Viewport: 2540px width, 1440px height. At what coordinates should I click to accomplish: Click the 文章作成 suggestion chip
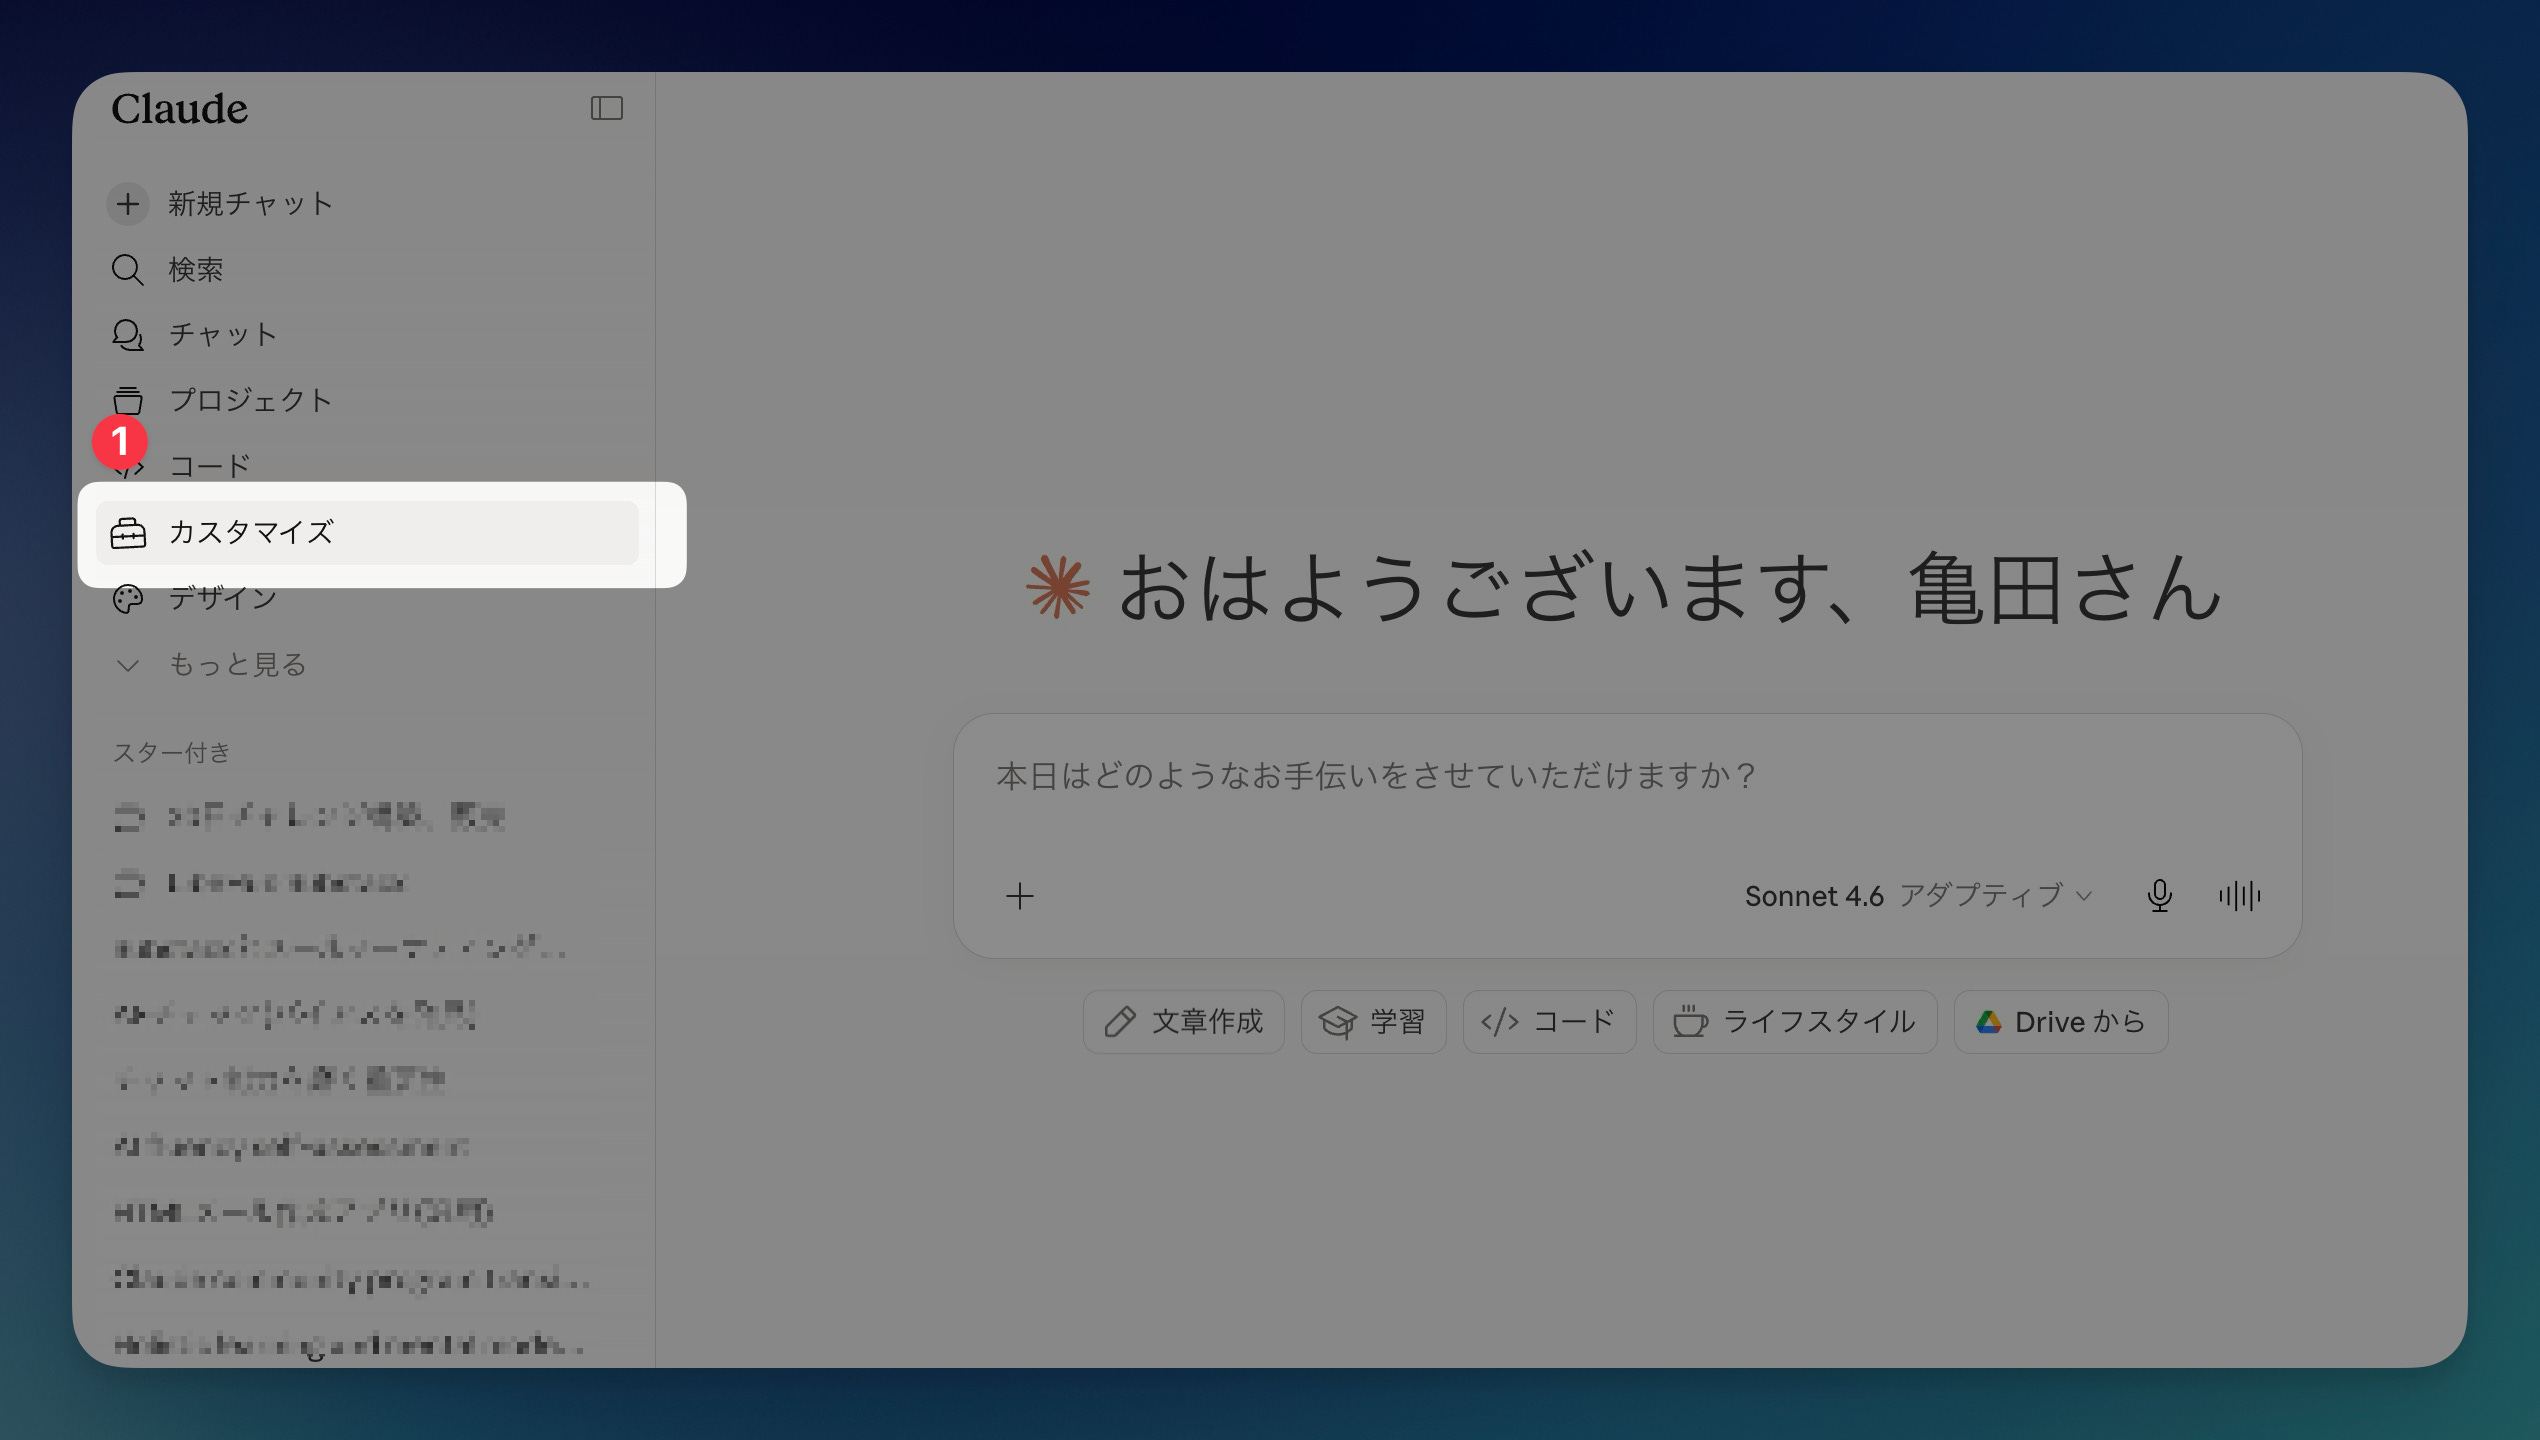[1183, 1022]
